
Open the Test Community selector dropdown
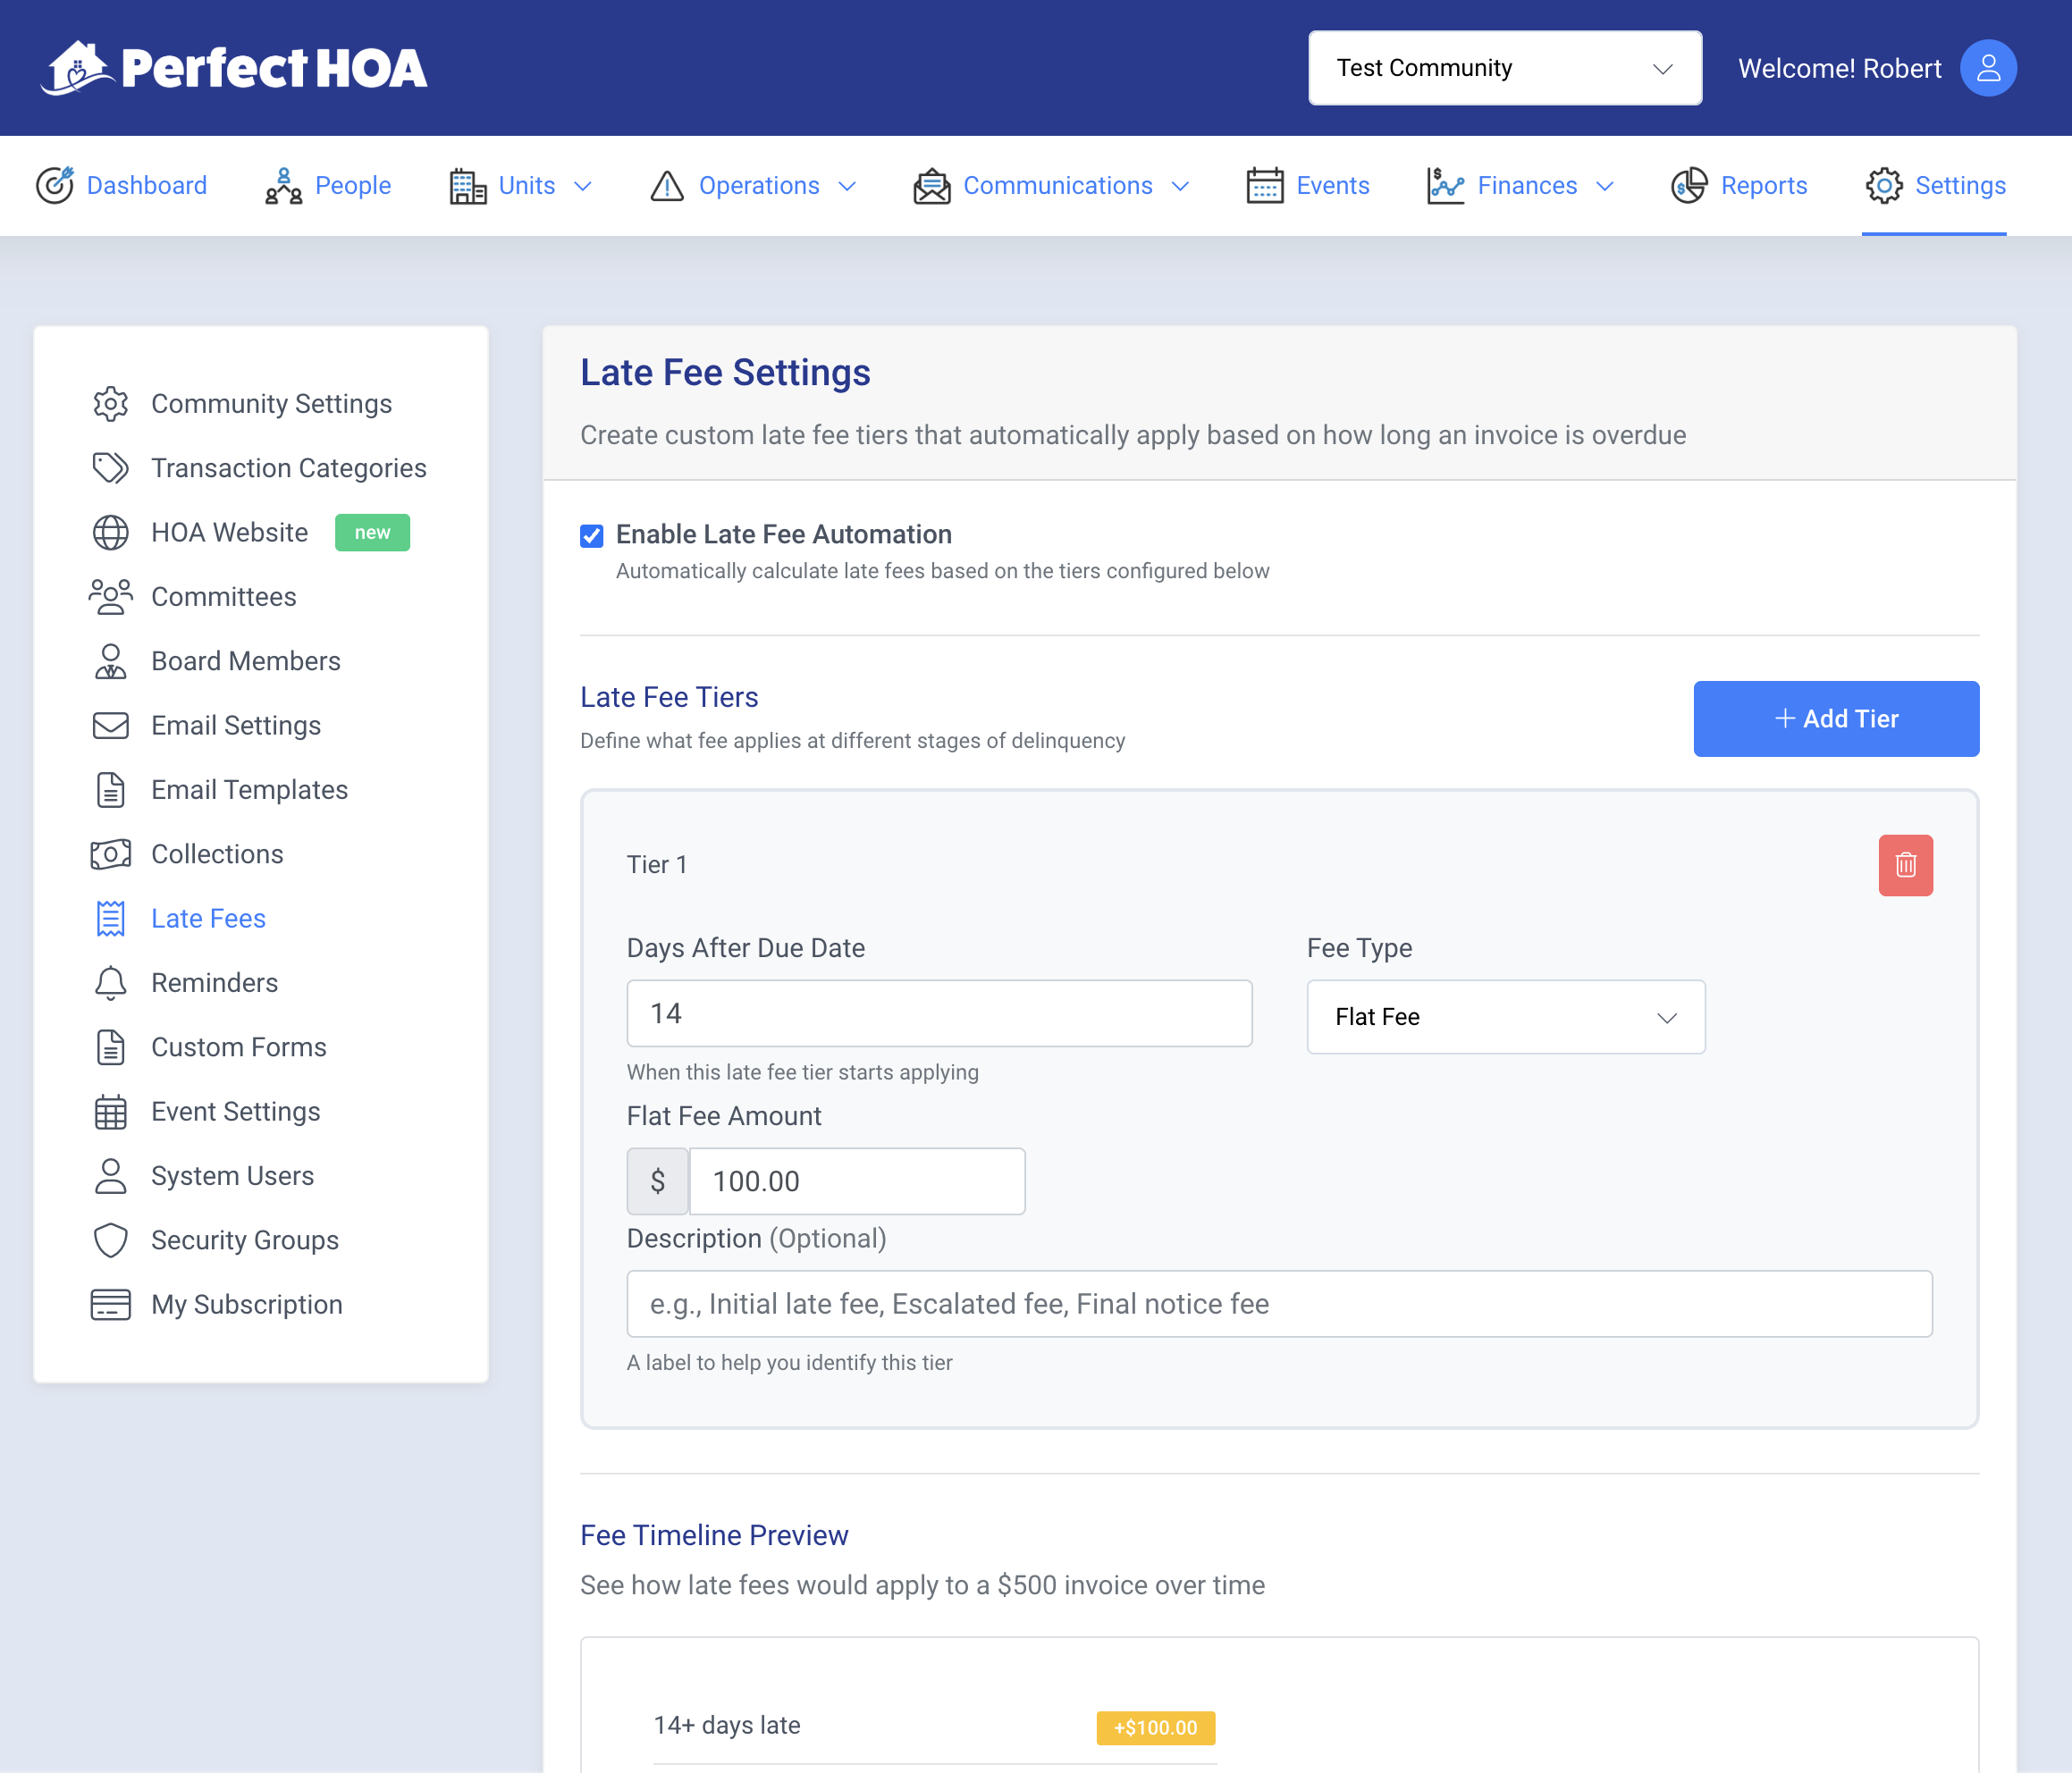pyautogui.click(x=1504, y=68)
